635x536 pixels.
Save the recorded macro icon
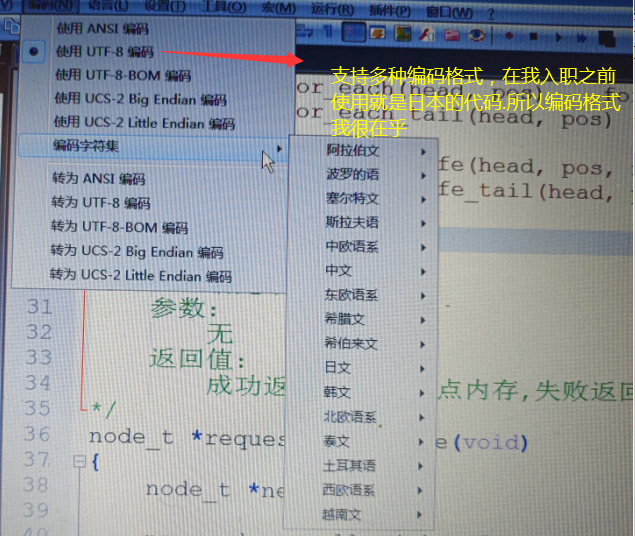[607, 39]
